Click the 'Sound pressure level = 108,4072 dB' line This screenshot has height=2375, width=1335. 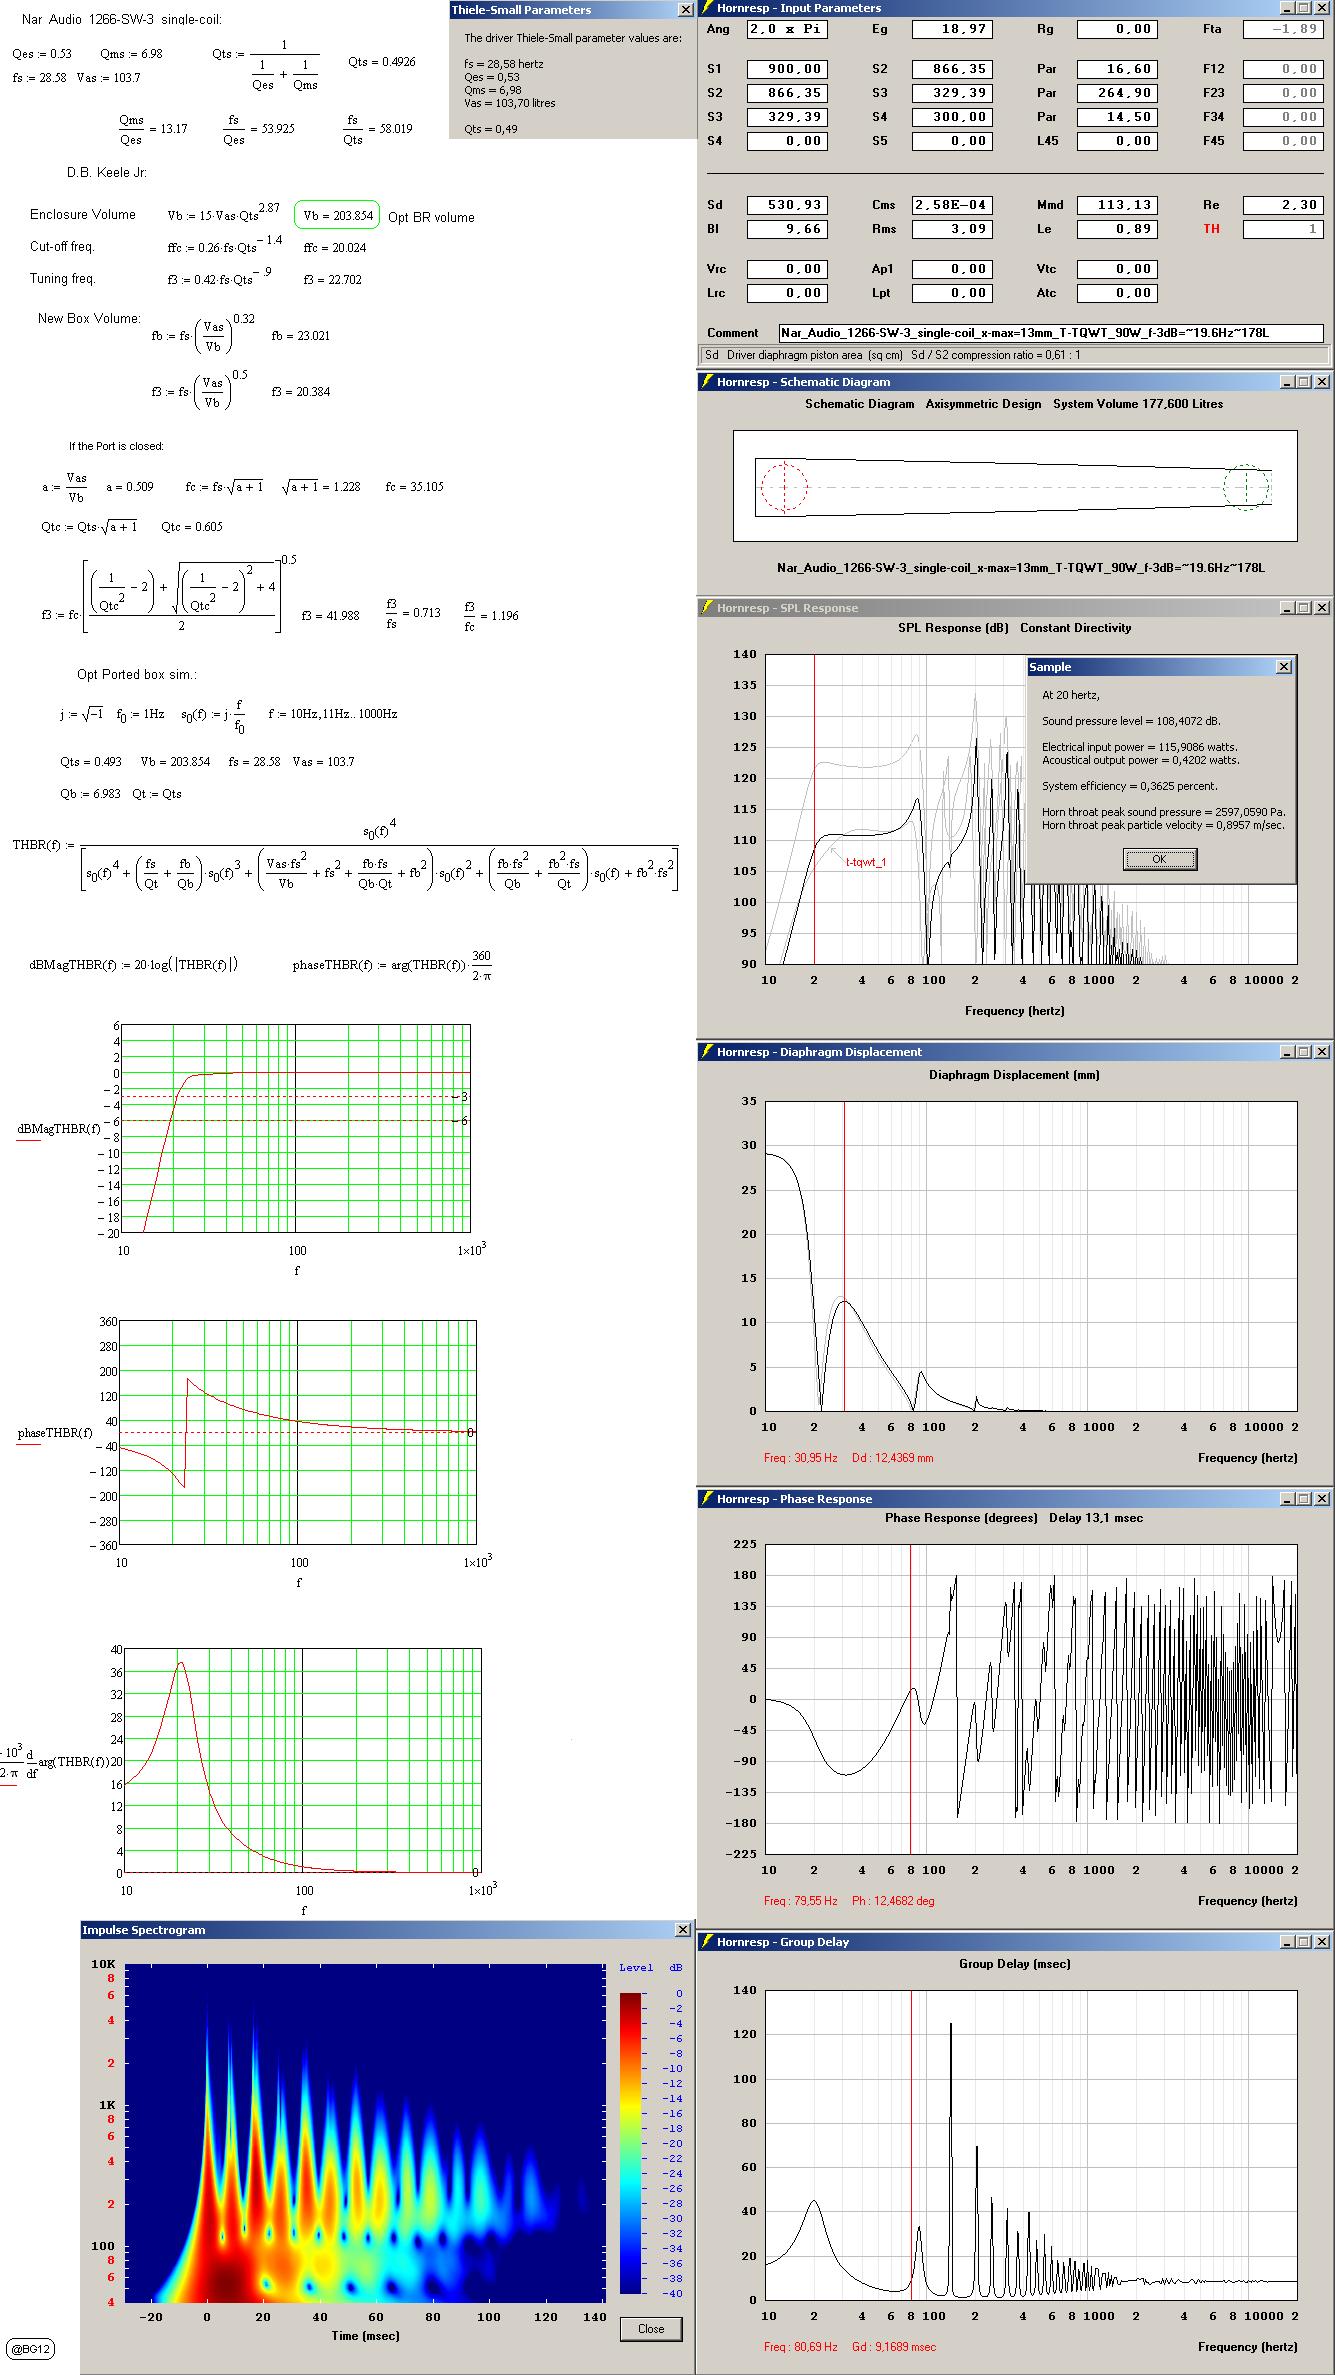point(1131,721)
